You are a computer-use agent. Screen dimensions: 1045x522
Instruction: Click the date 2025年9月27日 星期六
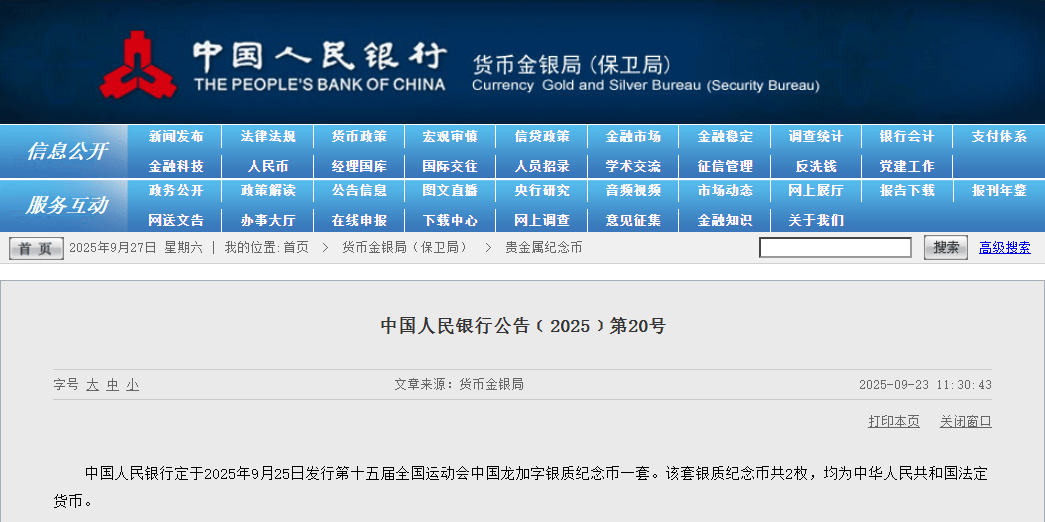tap(136, 248)
